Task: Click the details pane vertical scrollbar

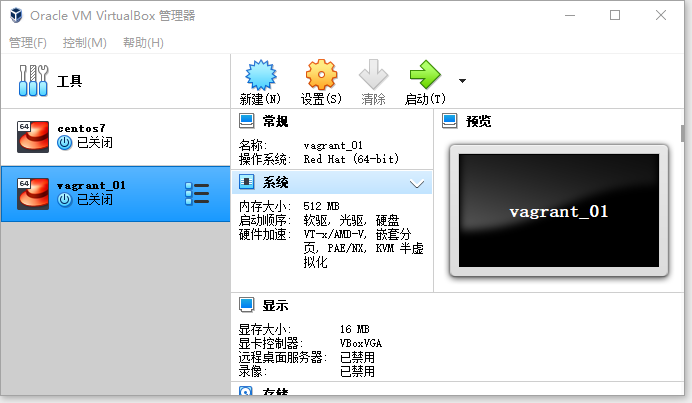Action: 682,134
